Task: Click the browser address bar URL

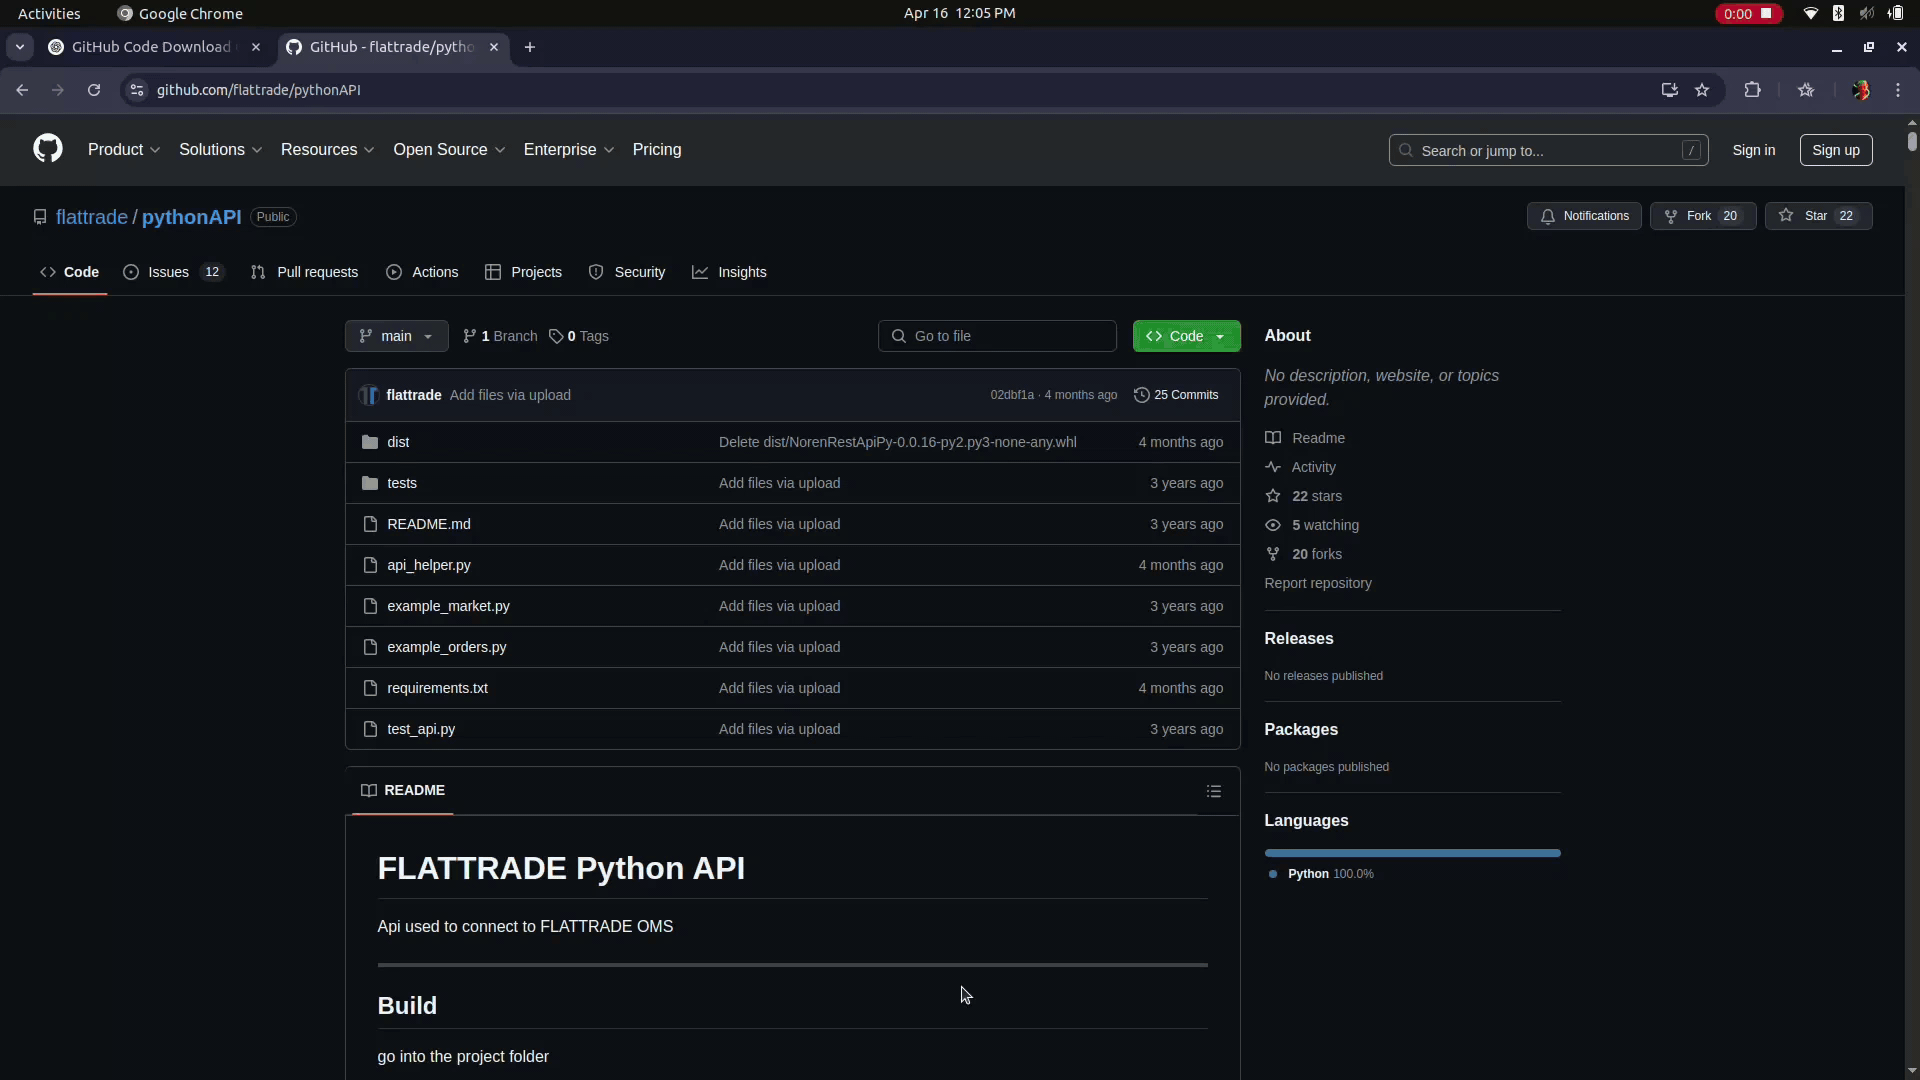Action: coord(258,90)
